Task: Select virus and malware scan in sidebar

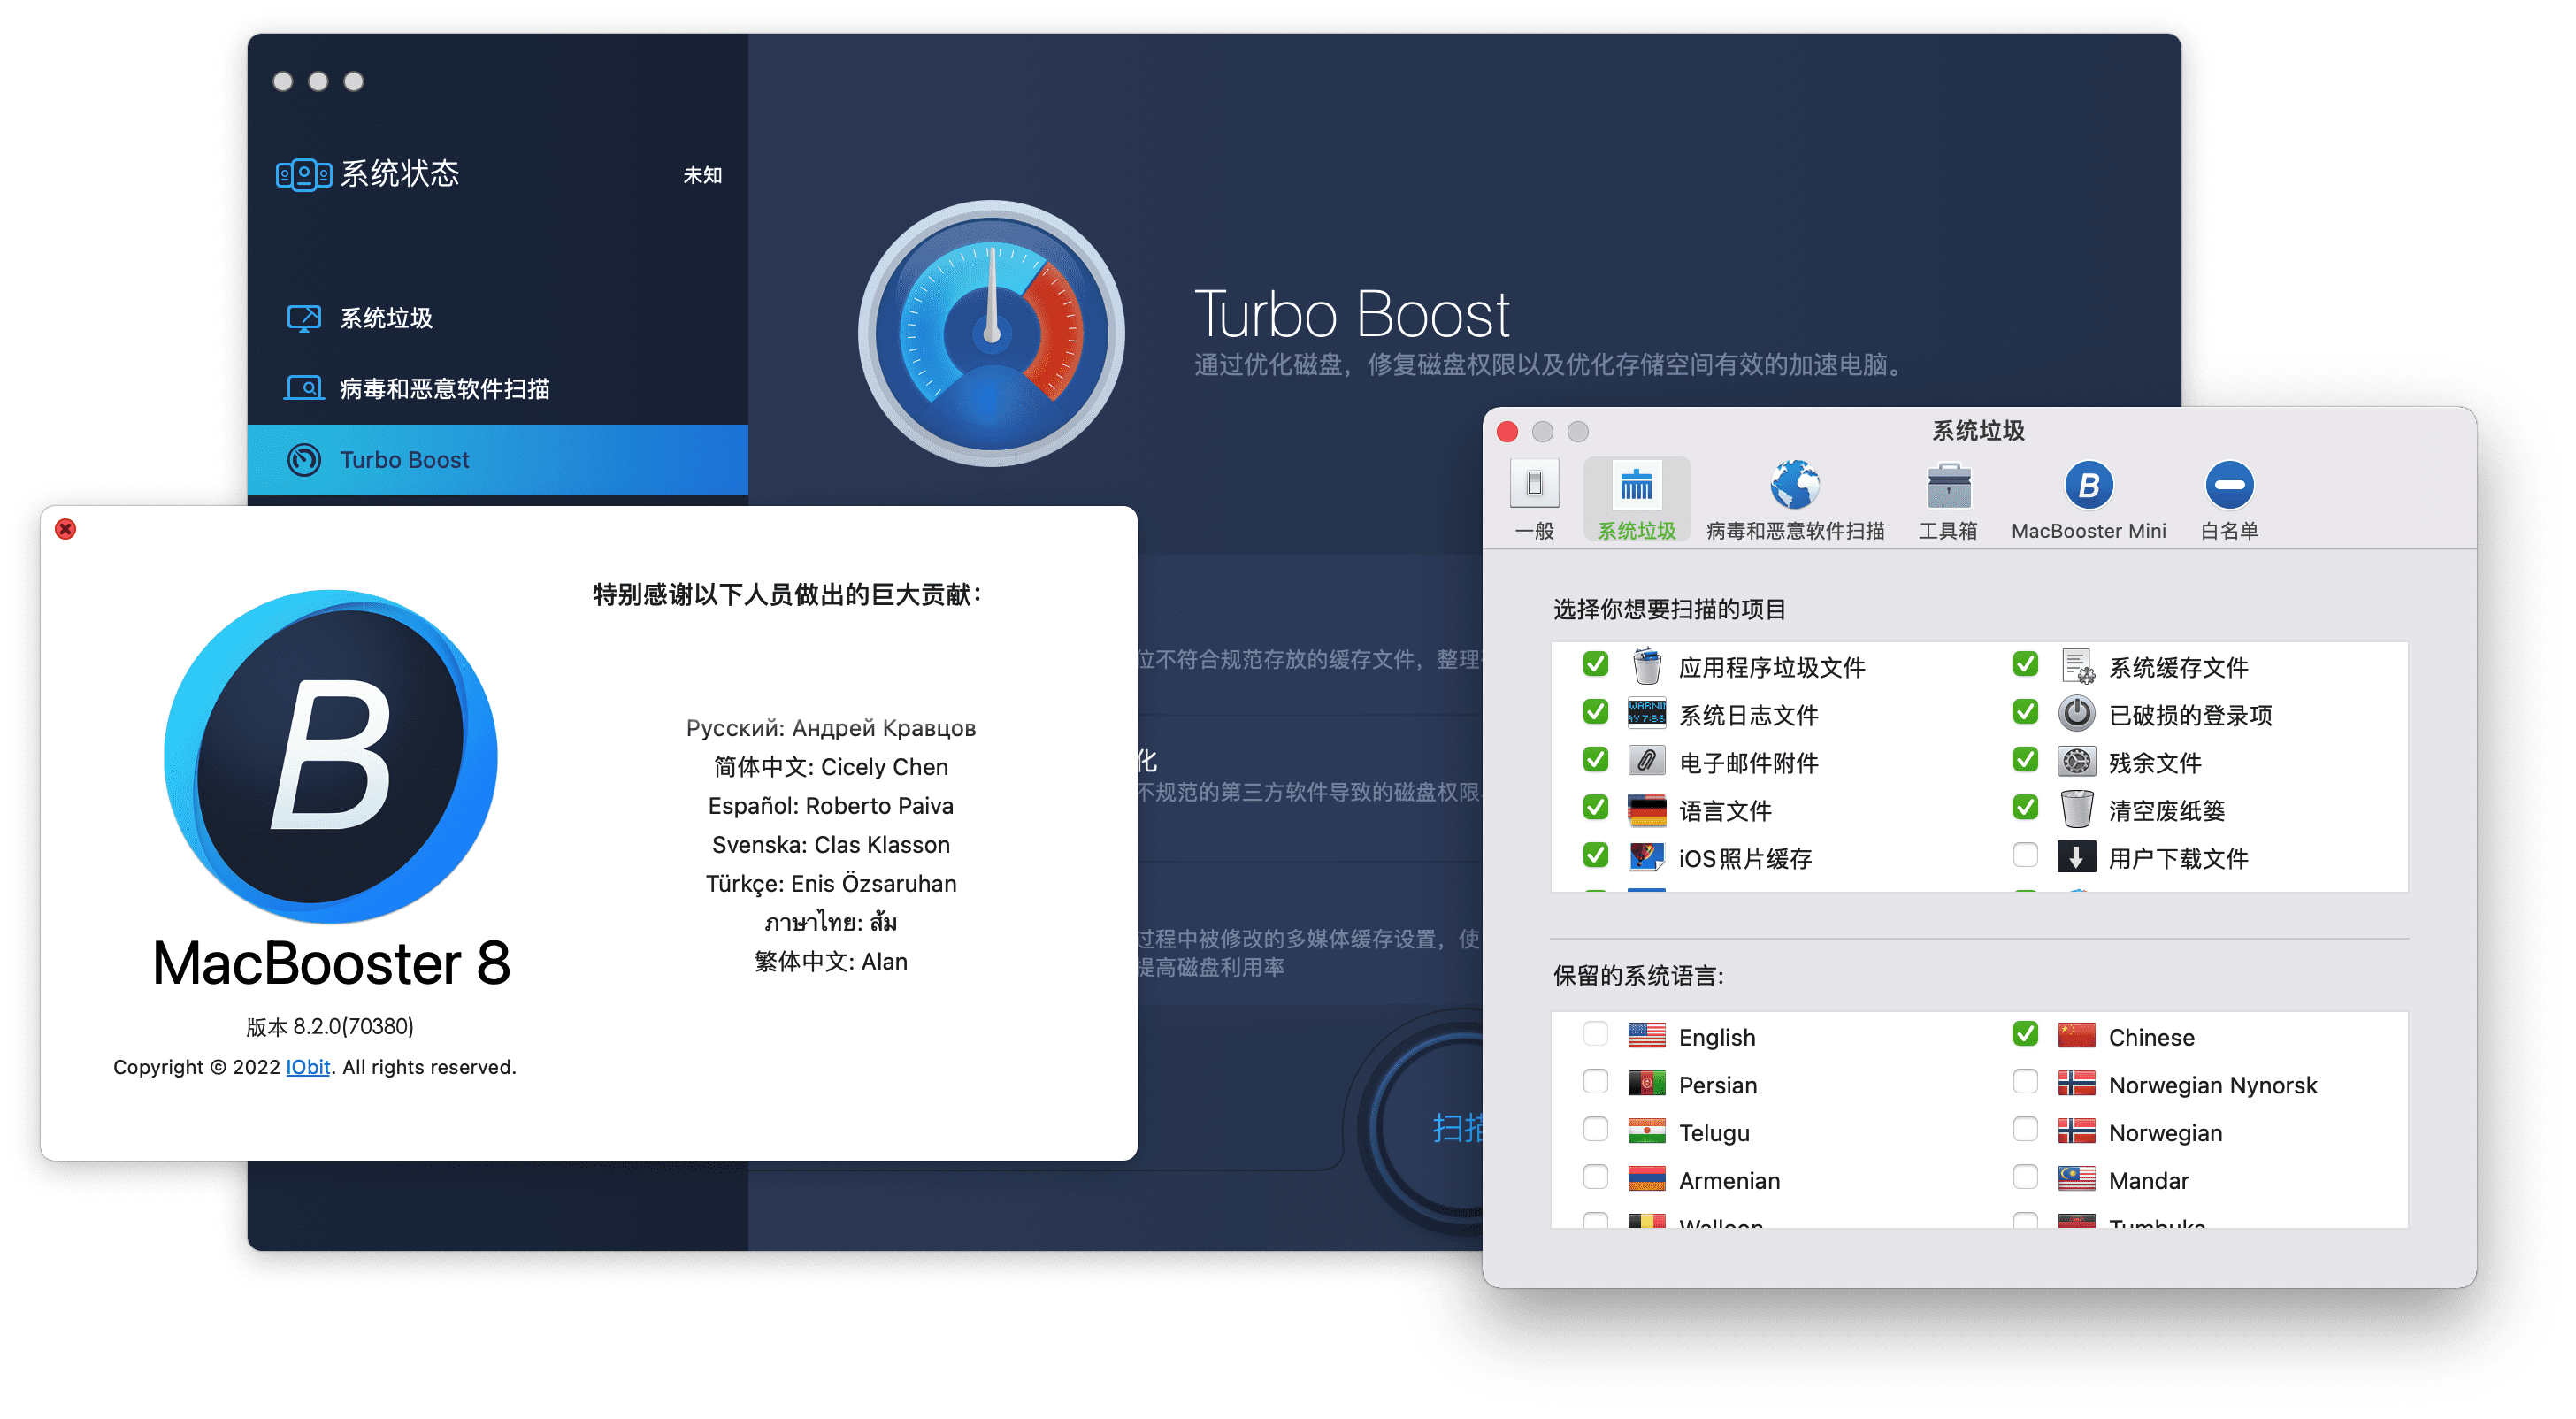Action: 444,389
